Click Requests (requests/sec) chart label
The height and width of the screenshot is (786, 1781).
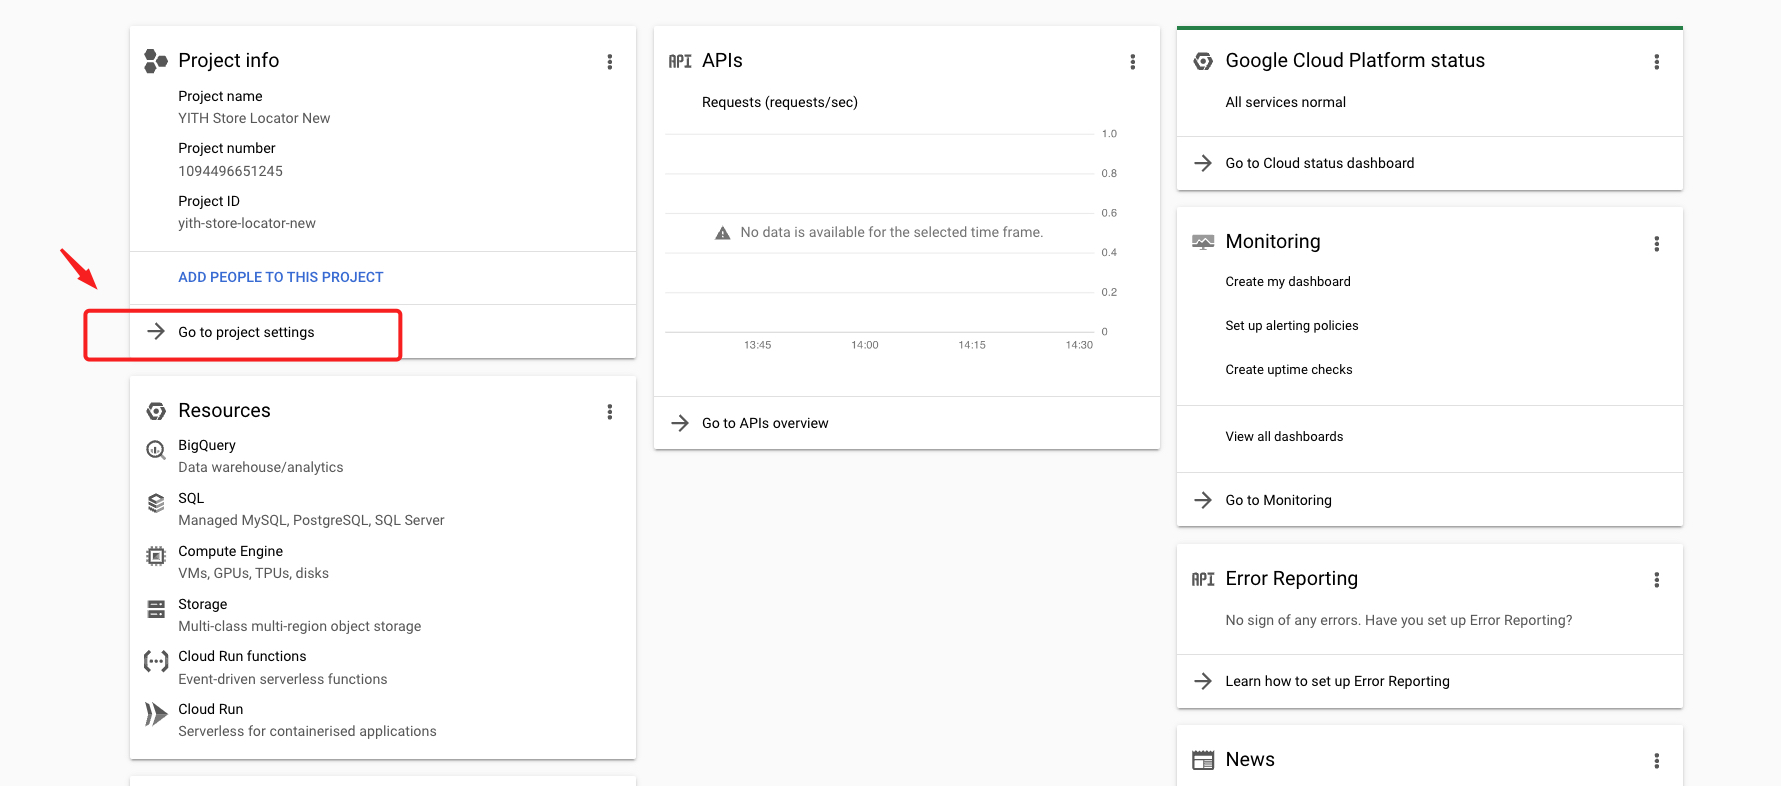coord(780,102)
